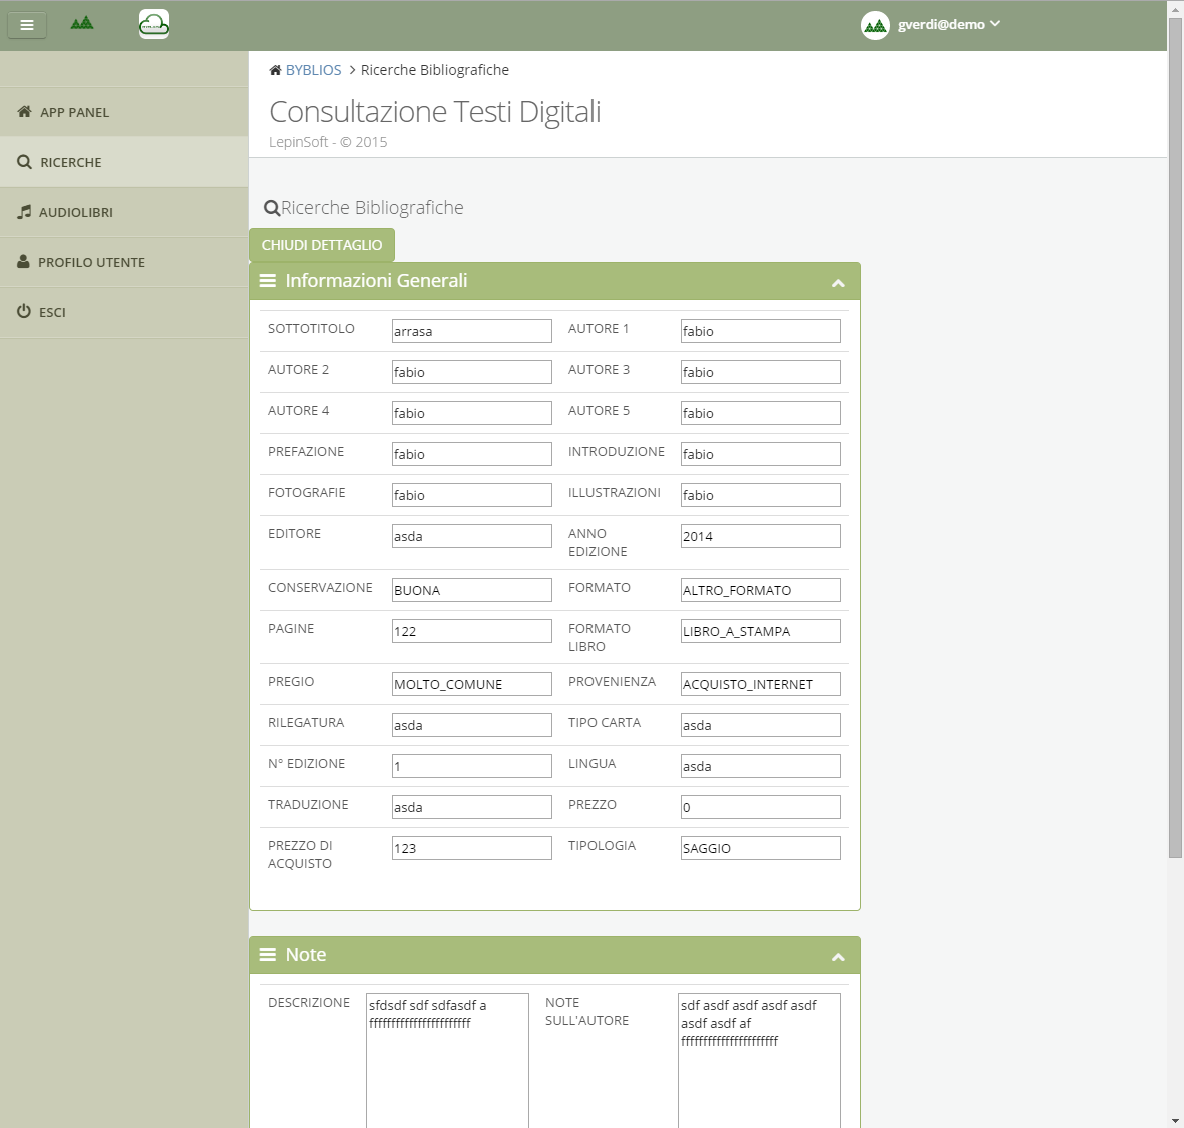Click the FOTOGRAFIE input field
Screen dimensions: 1184x1128
coord(472,495)
